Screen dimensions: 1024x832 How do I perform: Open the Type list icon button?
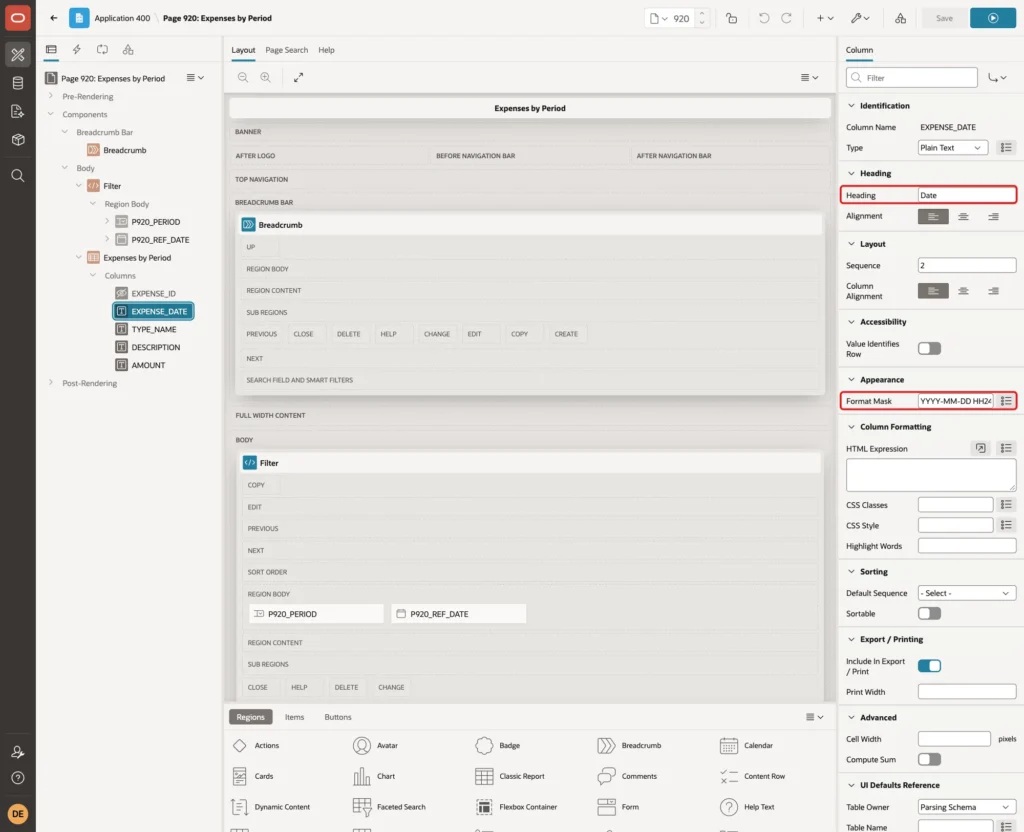click(1006, 148)
